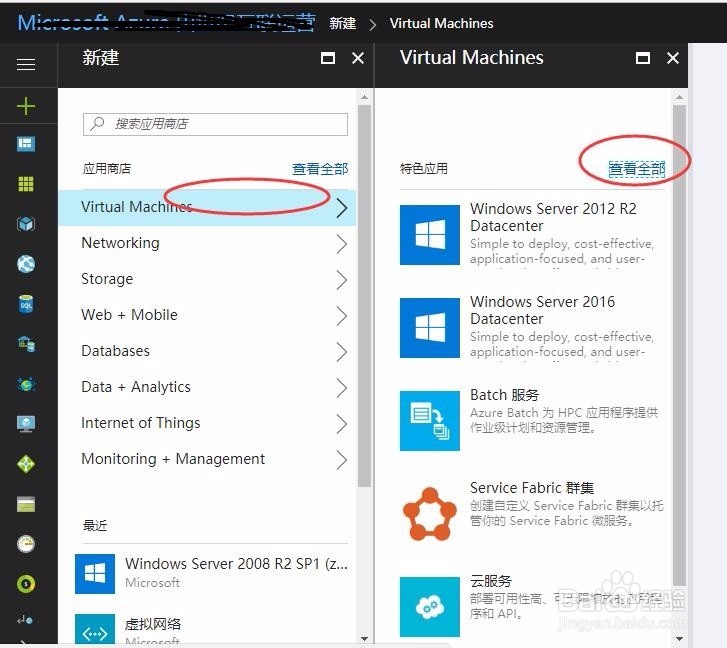
Task: Select the Networking category
Action: pyautogui.click(x=207, y=243)
